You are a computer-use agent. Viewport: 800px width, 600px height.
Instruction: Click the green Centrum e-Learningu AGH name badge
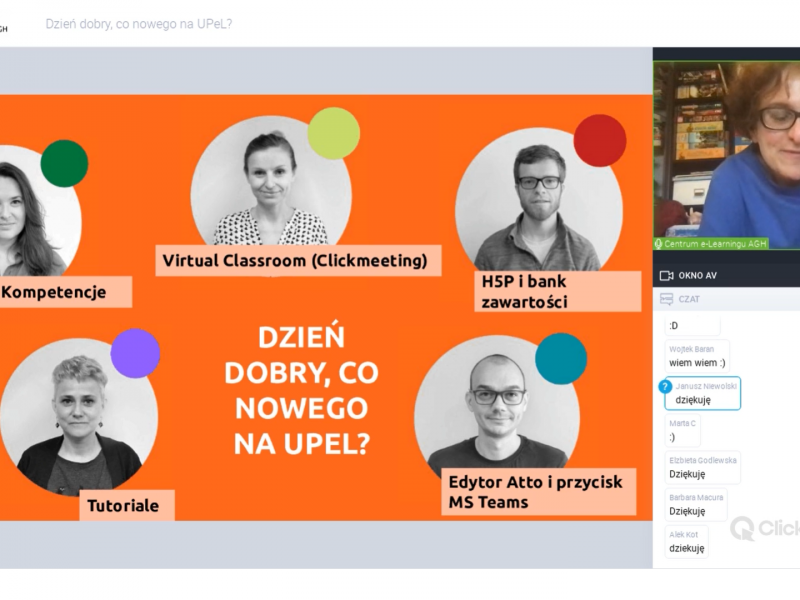(x=710, y=243)
